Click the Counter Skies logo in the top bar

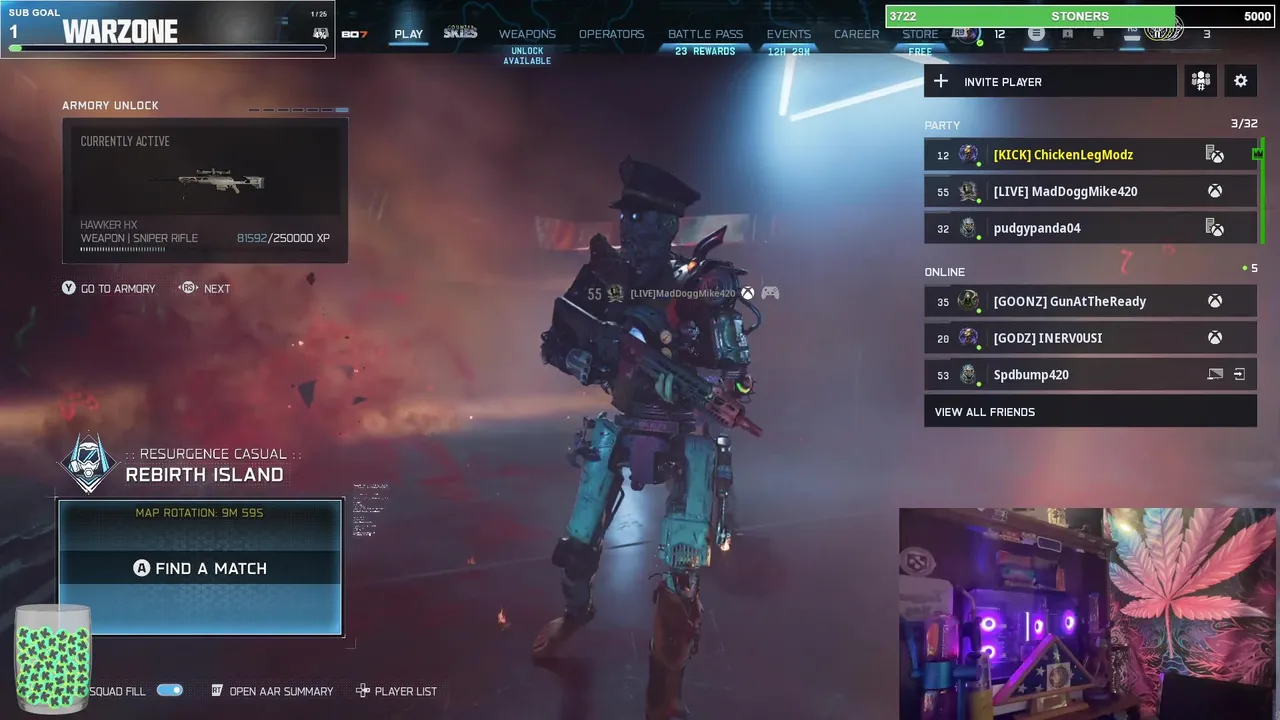(460, 33)
